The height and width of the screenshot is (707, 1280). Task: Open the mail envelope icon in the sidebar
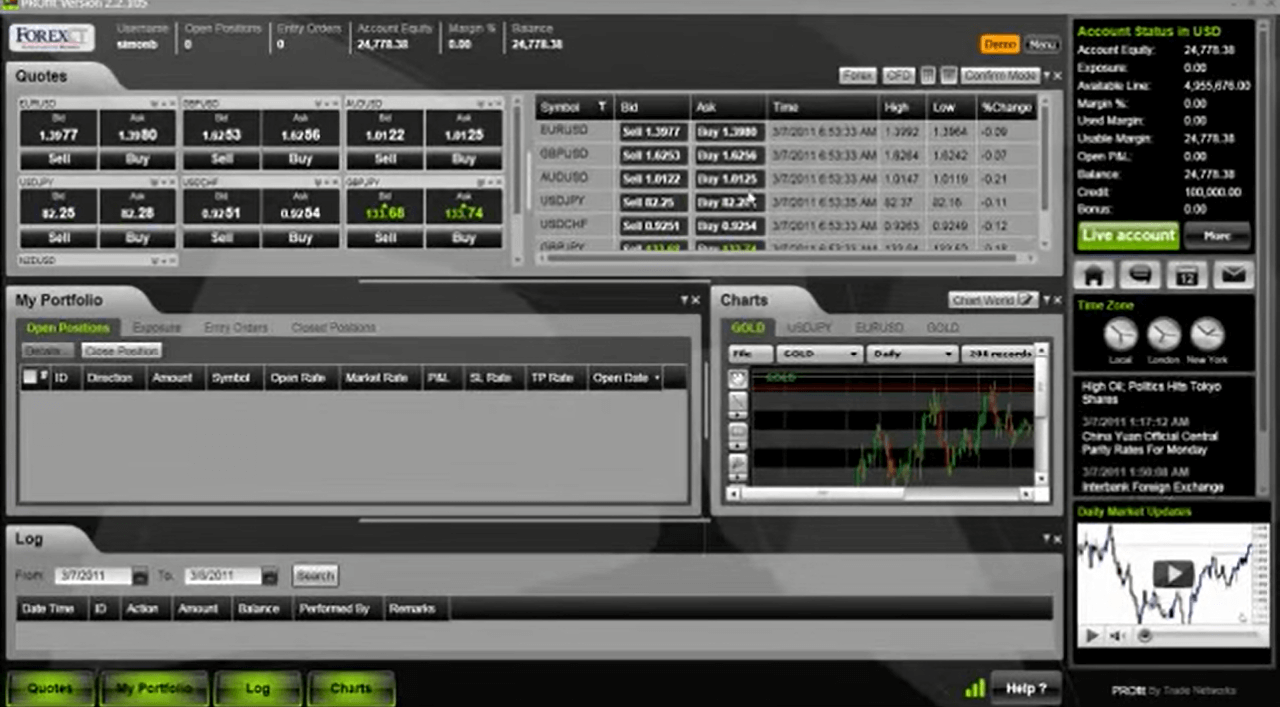(1233, 275)
